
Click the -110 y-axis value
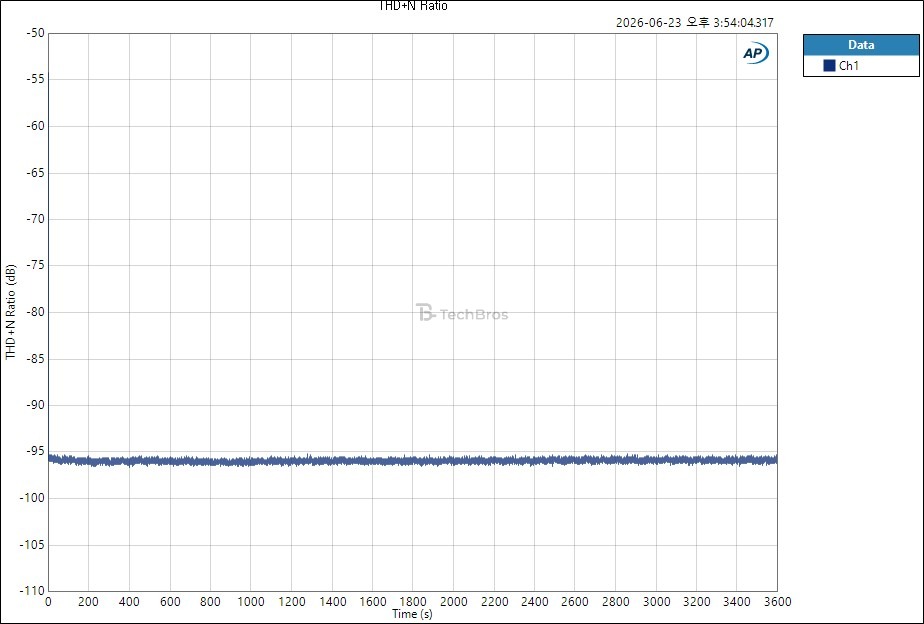coord(32,590)
